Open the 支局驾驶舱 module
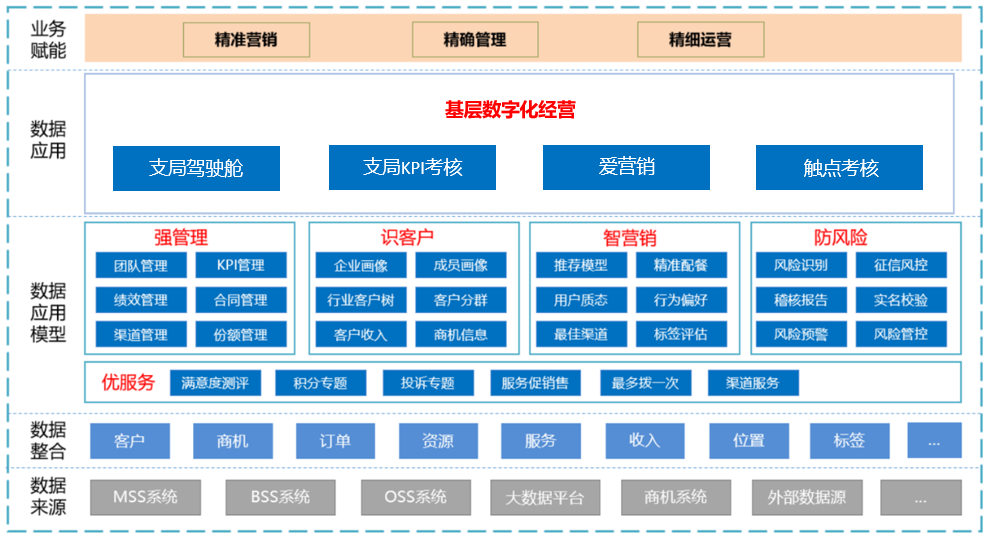This screenshot has height=542, width=992. pyautogui.click(x=196, y=168)
